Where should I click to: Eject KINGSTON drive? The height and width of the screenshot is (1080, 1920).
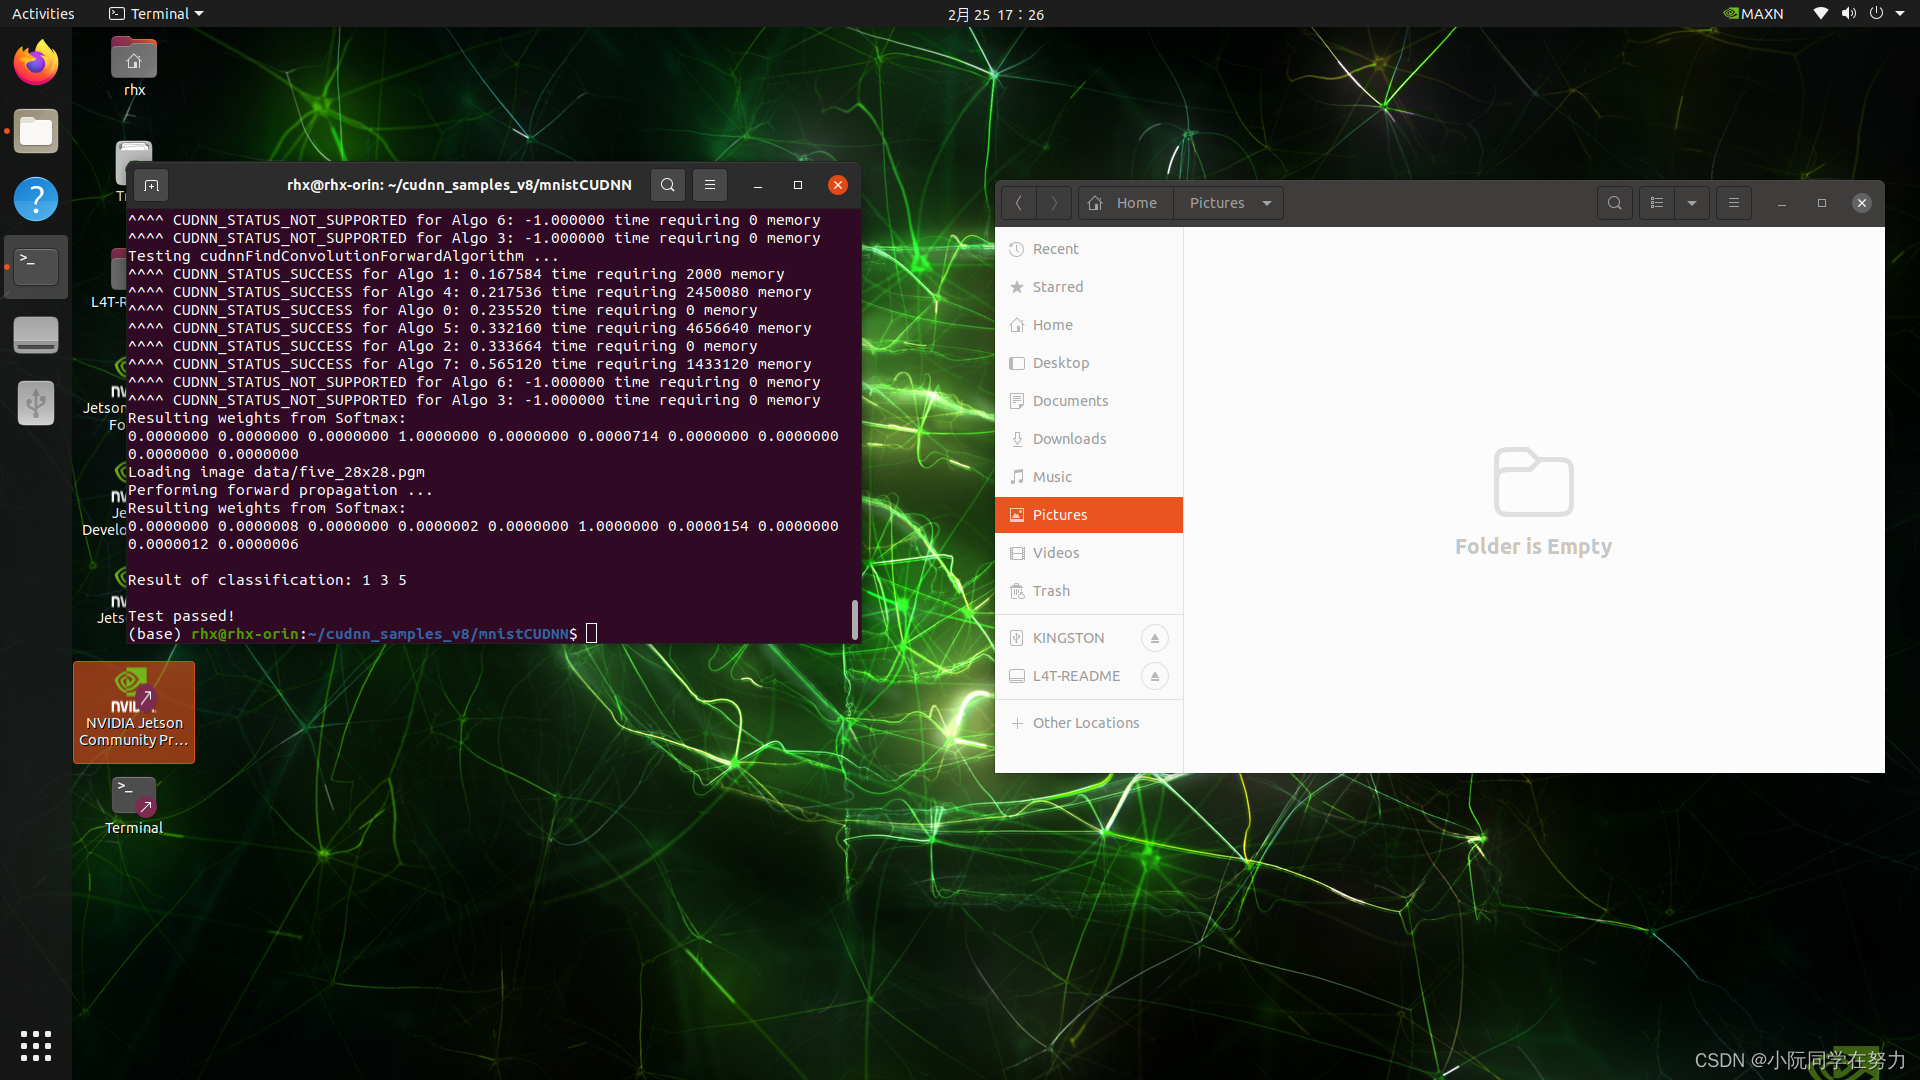pyautogui.click(x=1155, y=638)
